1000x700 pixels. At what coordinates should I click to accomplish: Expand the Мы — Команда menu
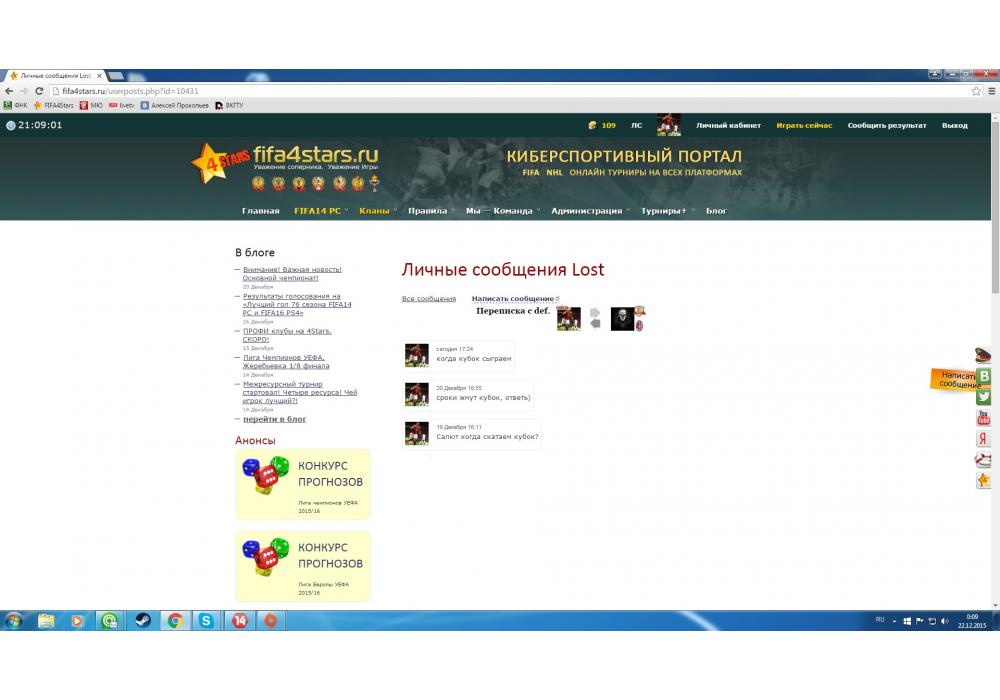(x=499, y=211)
